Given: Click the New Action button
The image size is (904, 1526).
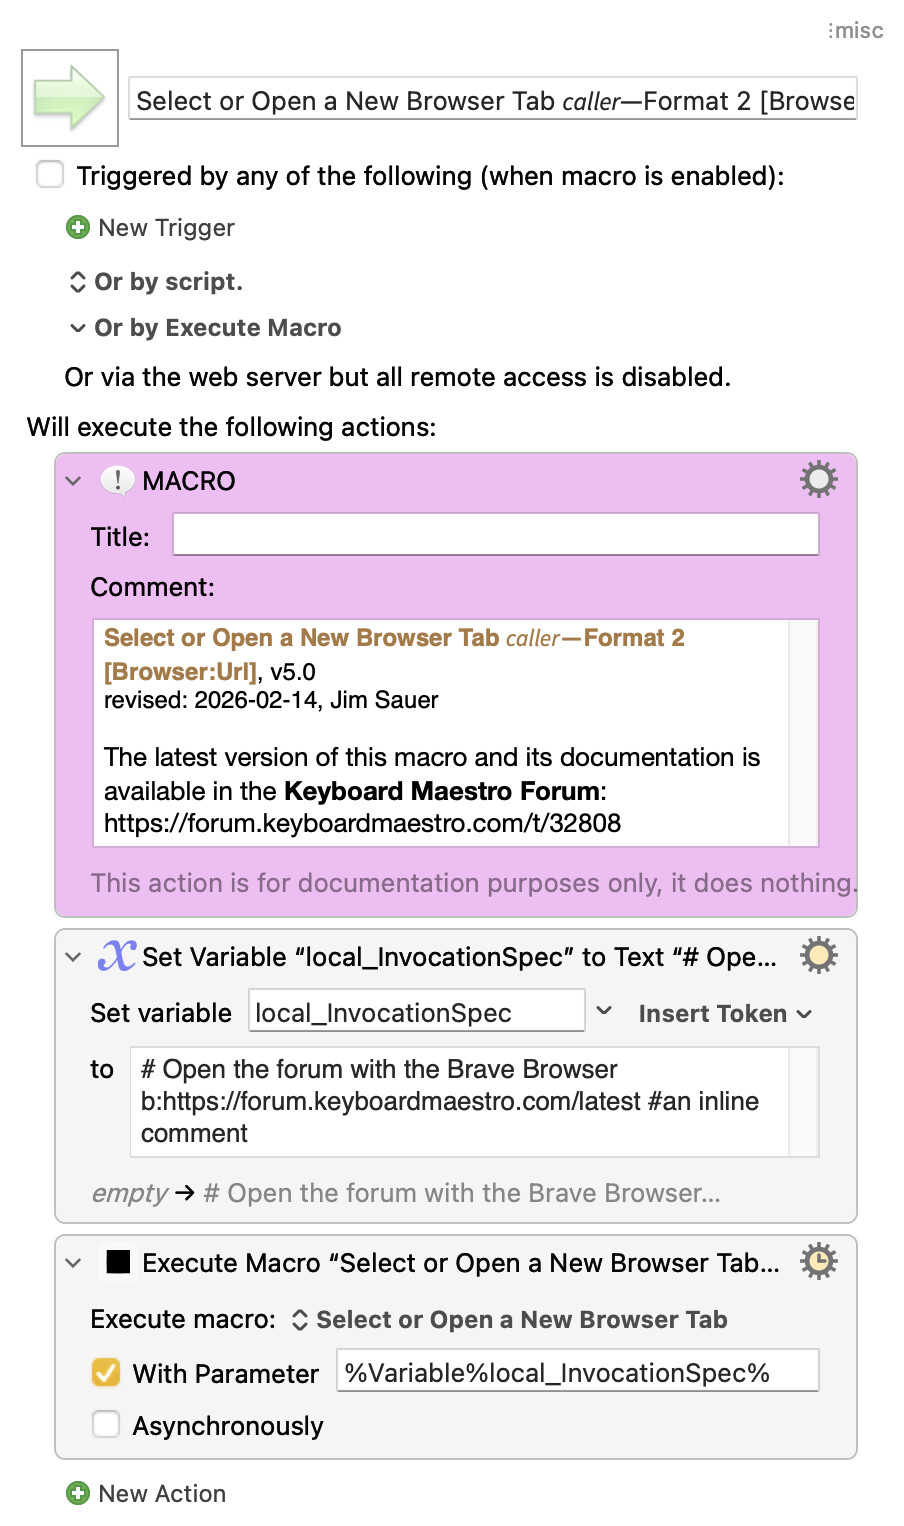Looking at the screenshot, I should pyautogui.click(x=161, y=1493).
